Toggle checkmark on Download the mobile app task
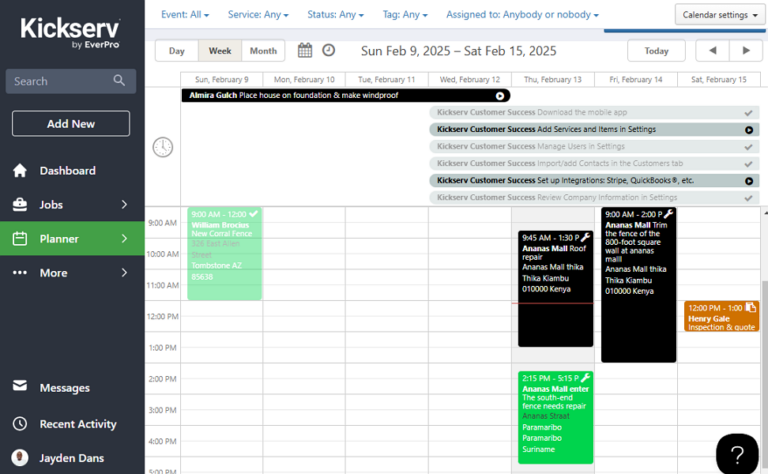This screenshot has height=474, width=768. [x=748, y=113]
